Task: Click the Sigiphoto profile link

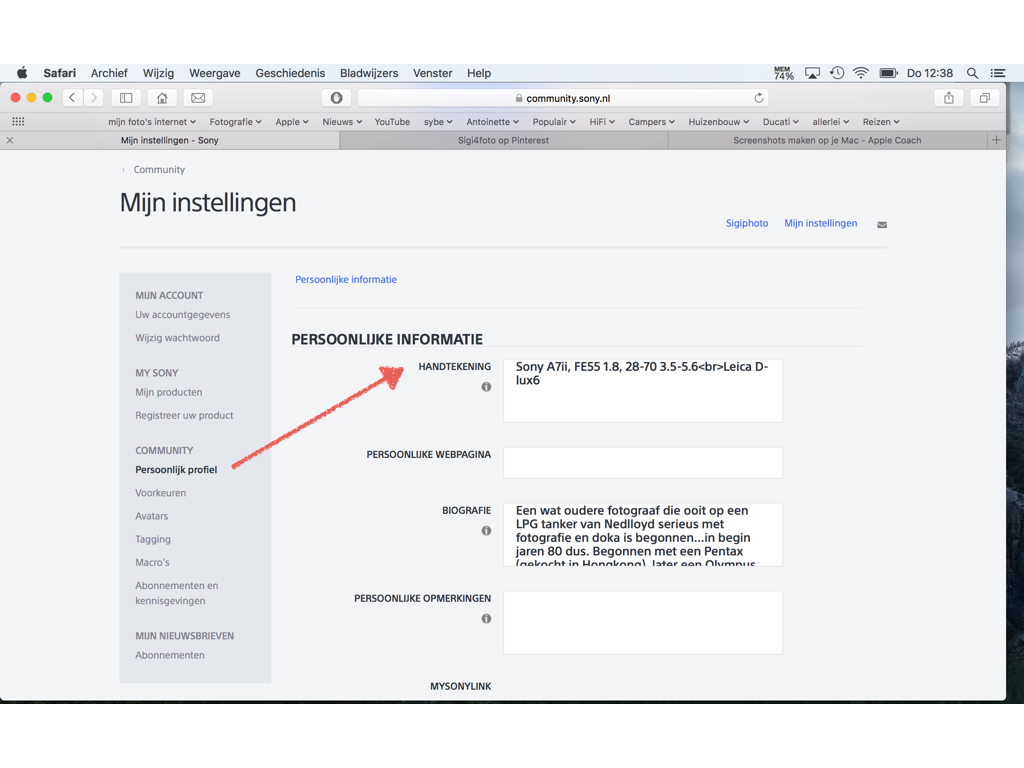Action: pyautogui.click(x=747, y=223)
